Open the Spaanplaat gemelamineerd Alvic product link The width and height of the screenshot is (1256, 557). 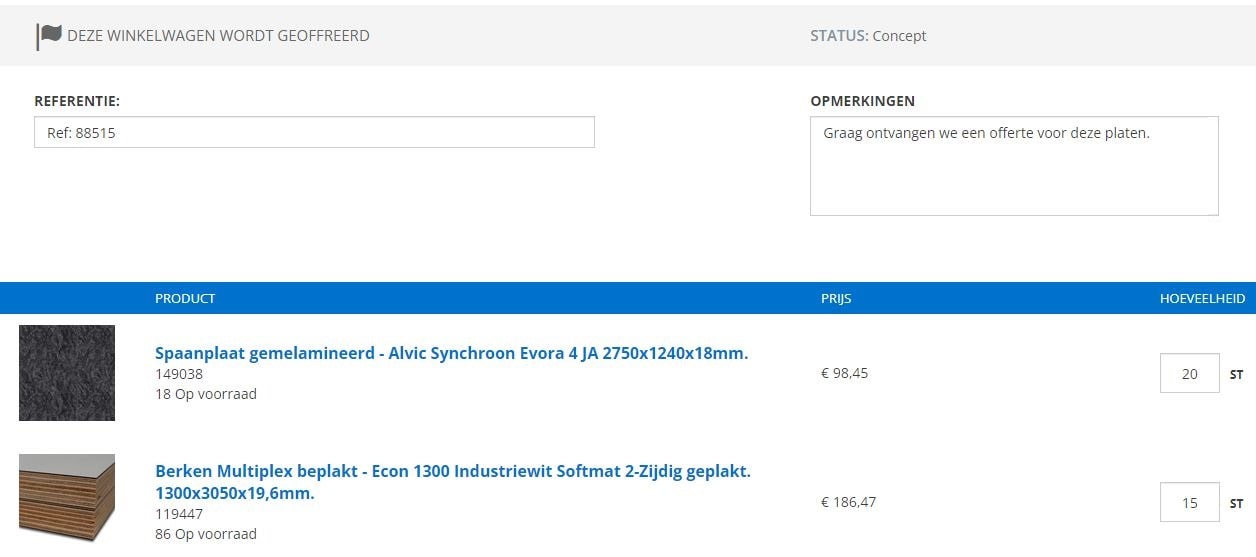451,353
